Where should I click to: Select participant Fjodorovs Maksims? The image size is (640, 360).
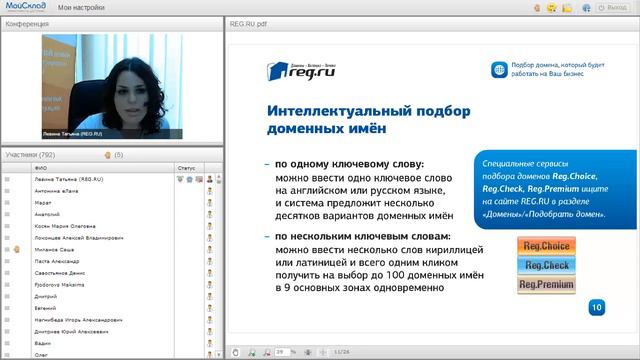click(59, 285)
